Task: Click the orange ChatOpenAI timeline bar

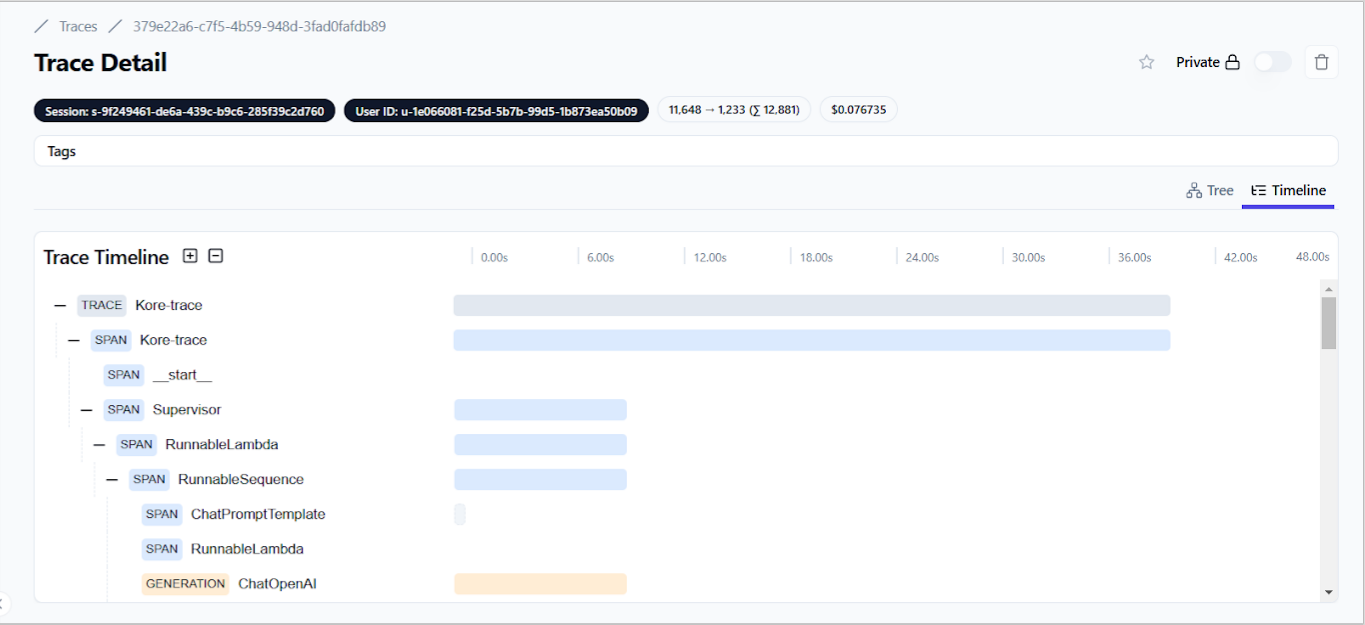Action: click(540, 584)
